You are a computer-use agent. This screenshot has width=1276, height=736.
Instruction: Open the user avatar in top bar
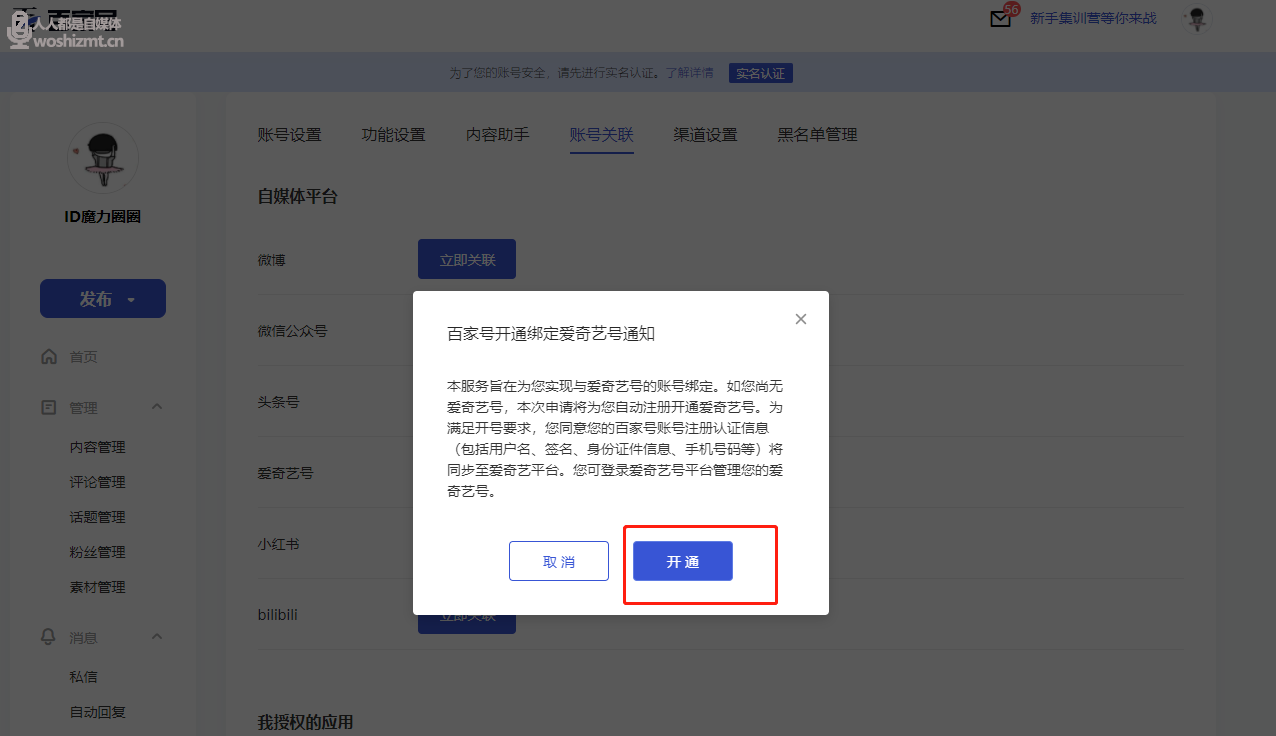pos(1196,19)
